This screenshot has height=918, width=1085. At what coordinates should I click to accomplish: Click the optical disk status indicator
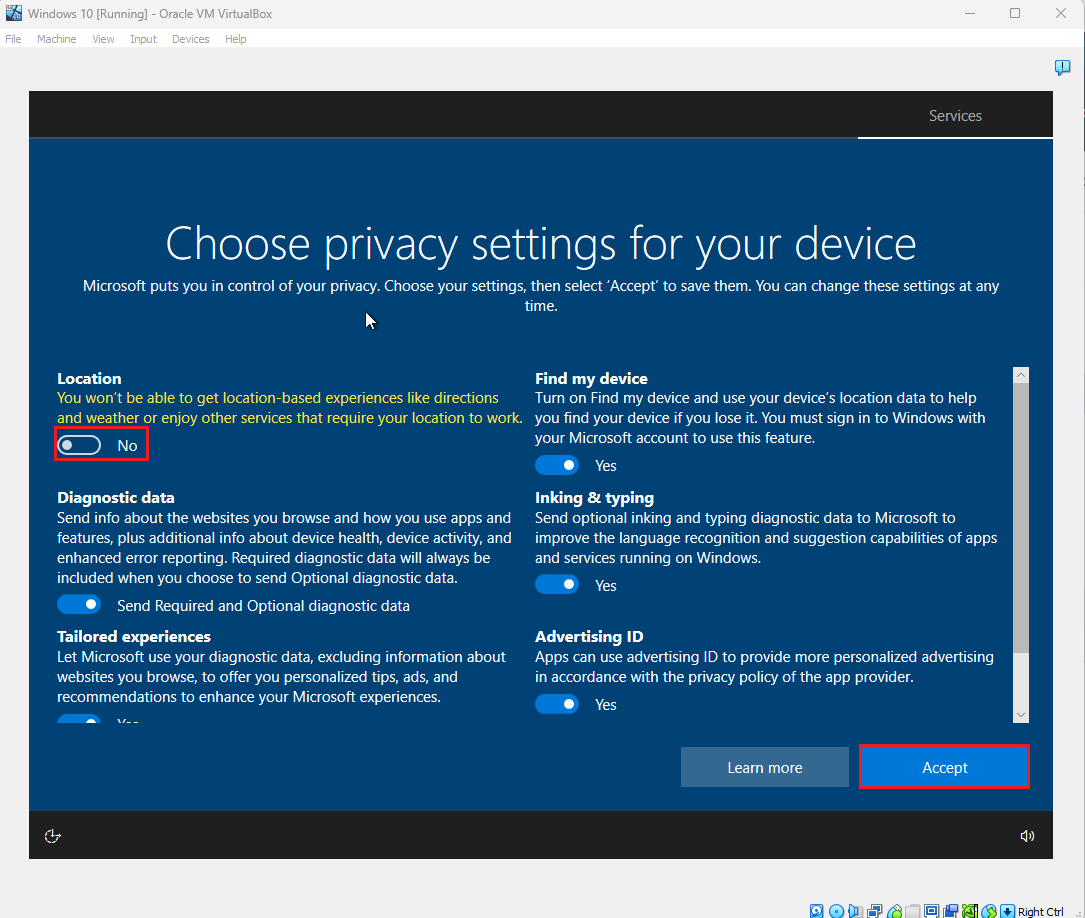pyautogui.click(x=836, y=911)
